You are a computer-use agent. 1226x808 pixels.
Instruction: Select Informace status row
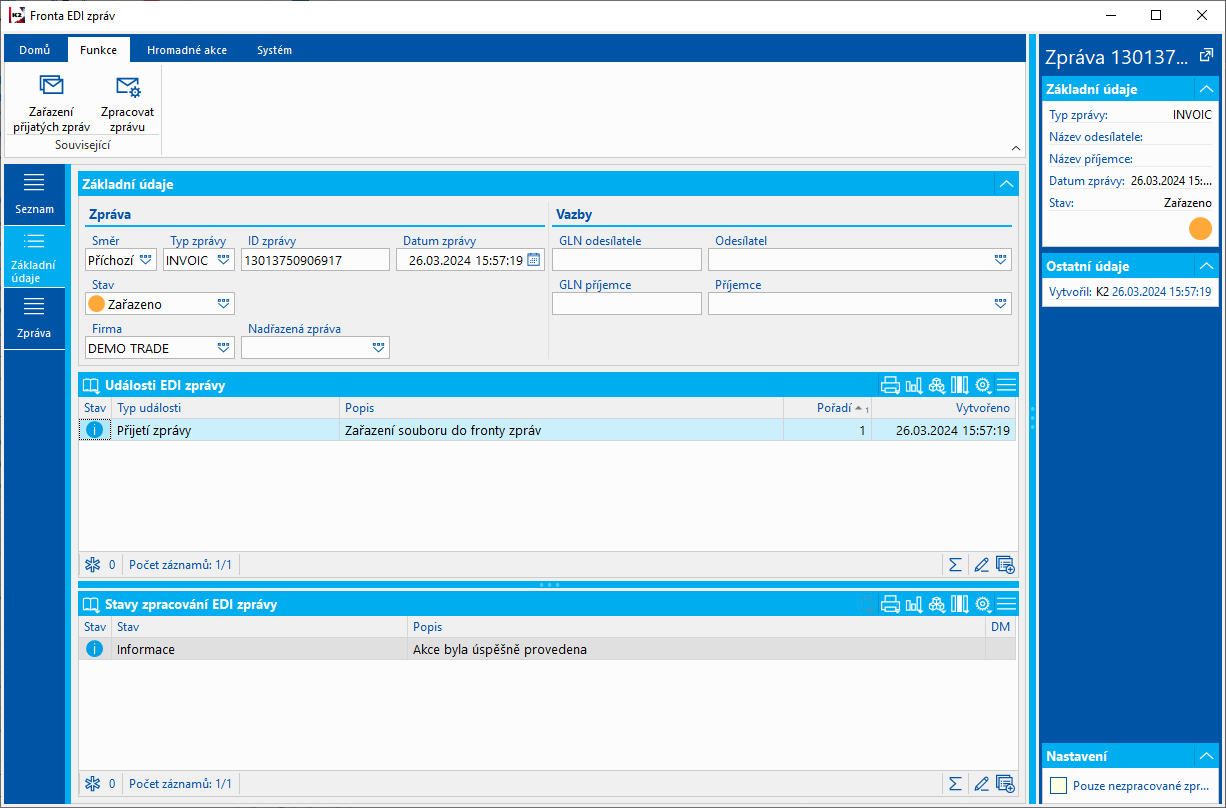[547, 649]
